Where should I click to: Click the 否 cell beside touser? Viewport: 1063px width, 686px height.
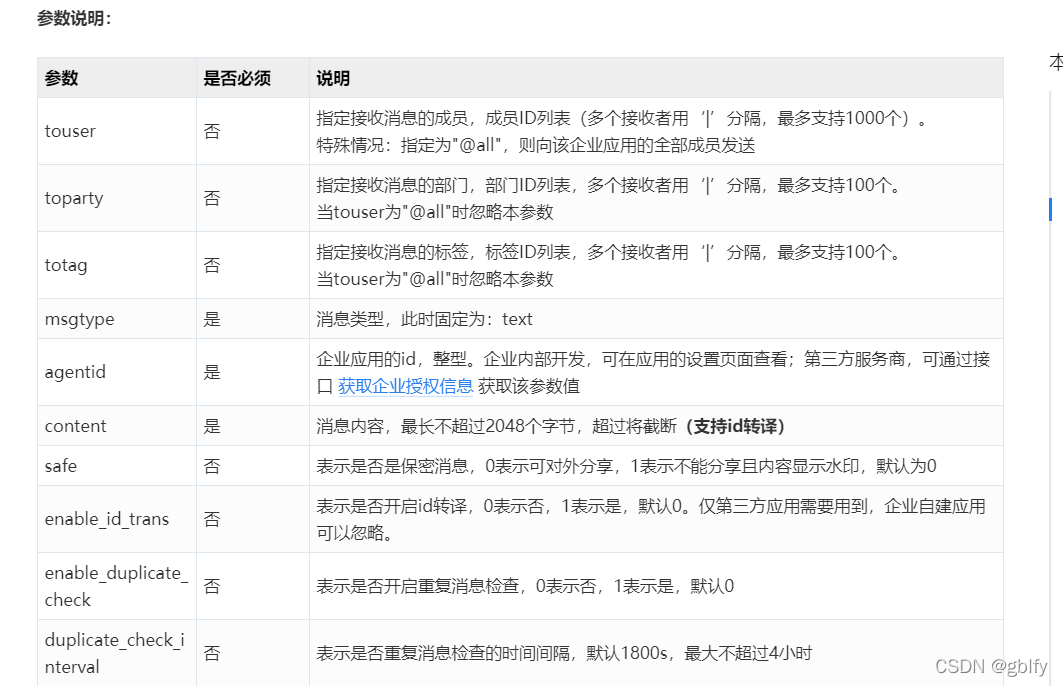click(211, 130)
